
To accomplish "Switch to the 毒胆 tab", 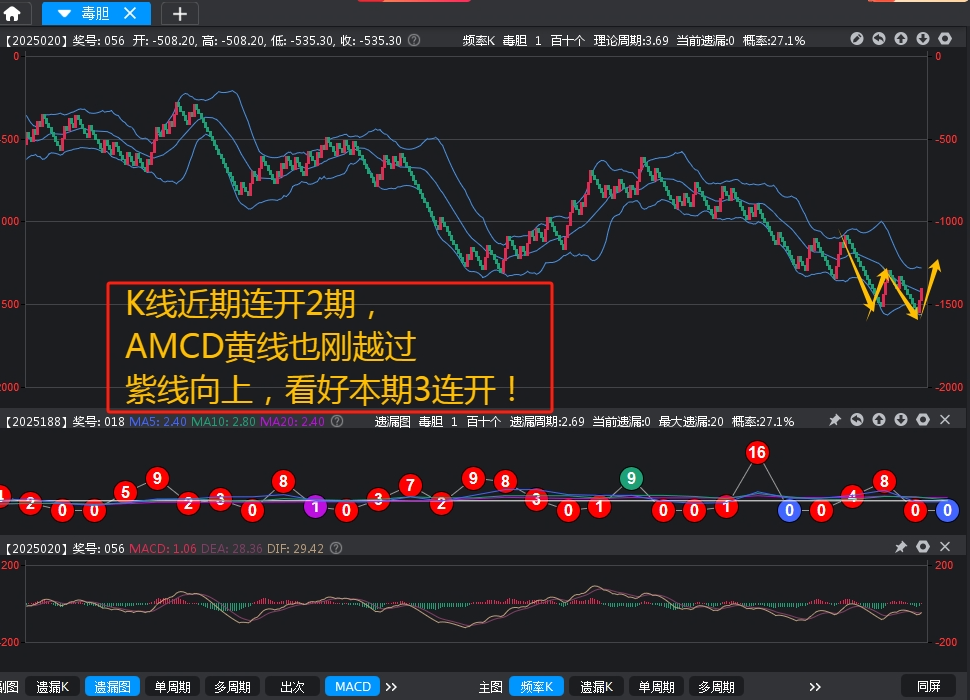I will [95, 13].
